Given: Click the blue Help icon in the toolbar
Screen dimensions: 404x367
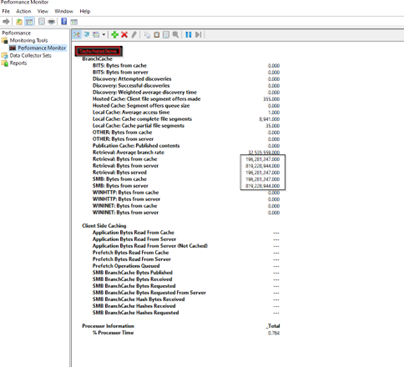Looking at the screenshot, I should (x=64, y=22).
